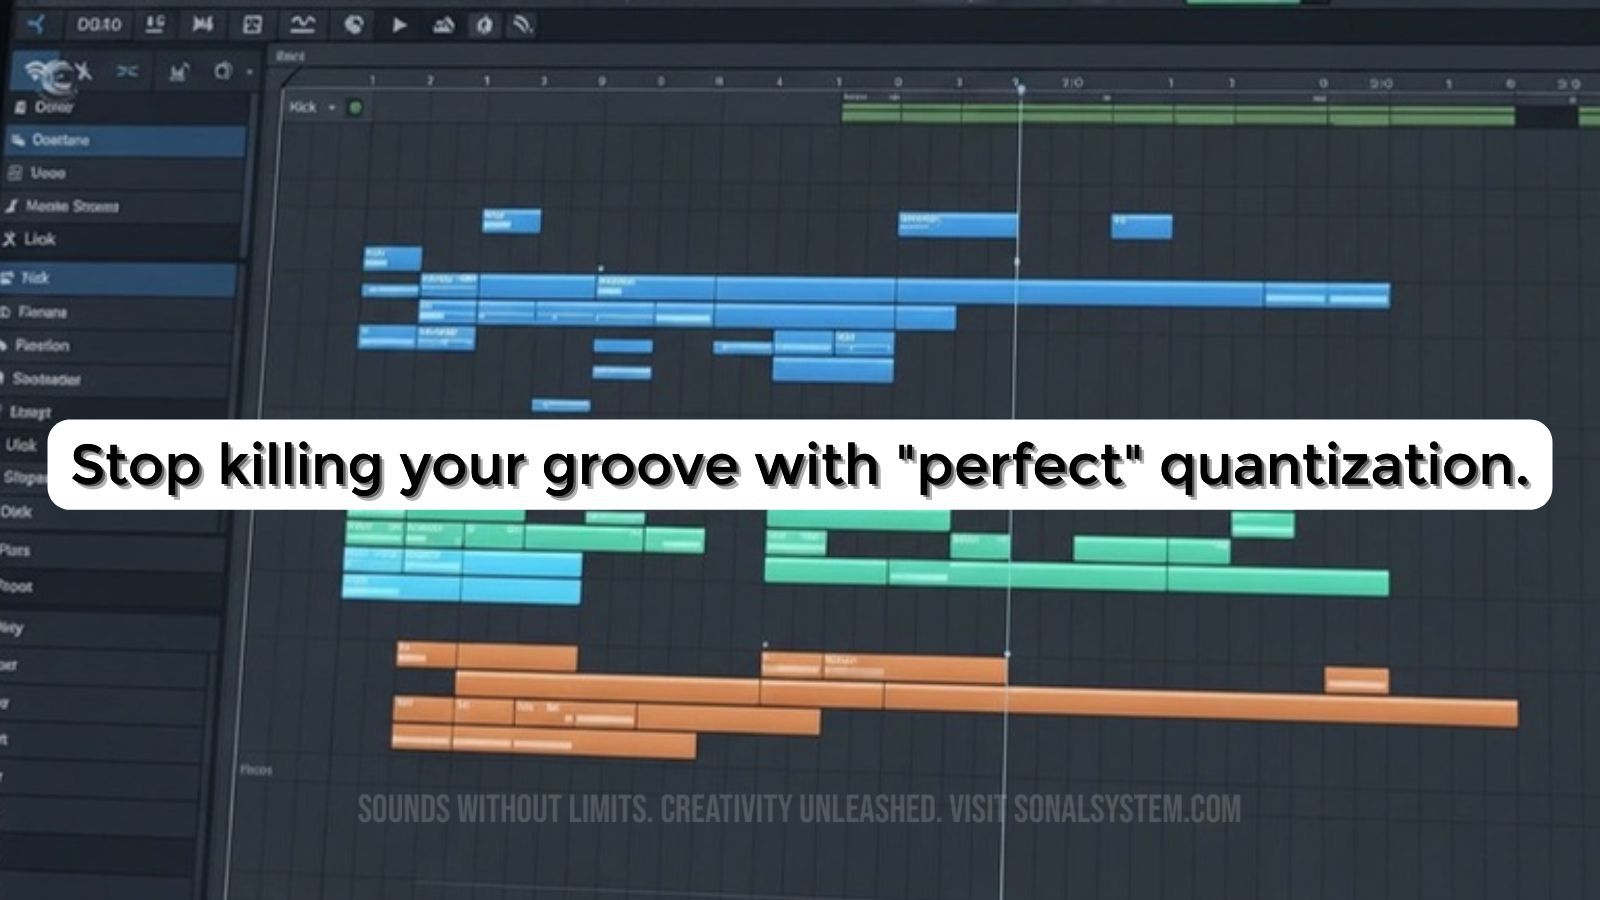Click the picture-frame icon in top toolbar
The height and width of the screenshot is (900, 1600).
[x=253, y=25]
